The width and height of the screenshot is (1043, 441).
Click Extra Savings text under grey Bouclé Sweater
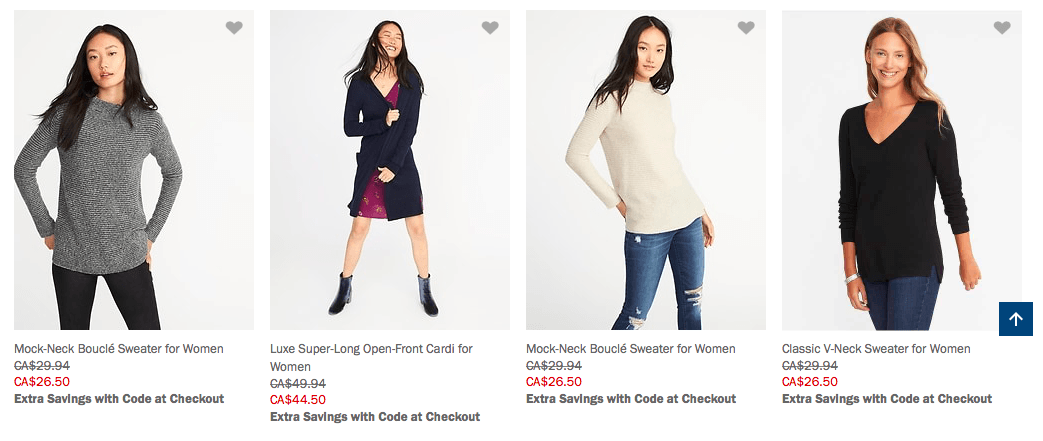[x=119, y=399]
